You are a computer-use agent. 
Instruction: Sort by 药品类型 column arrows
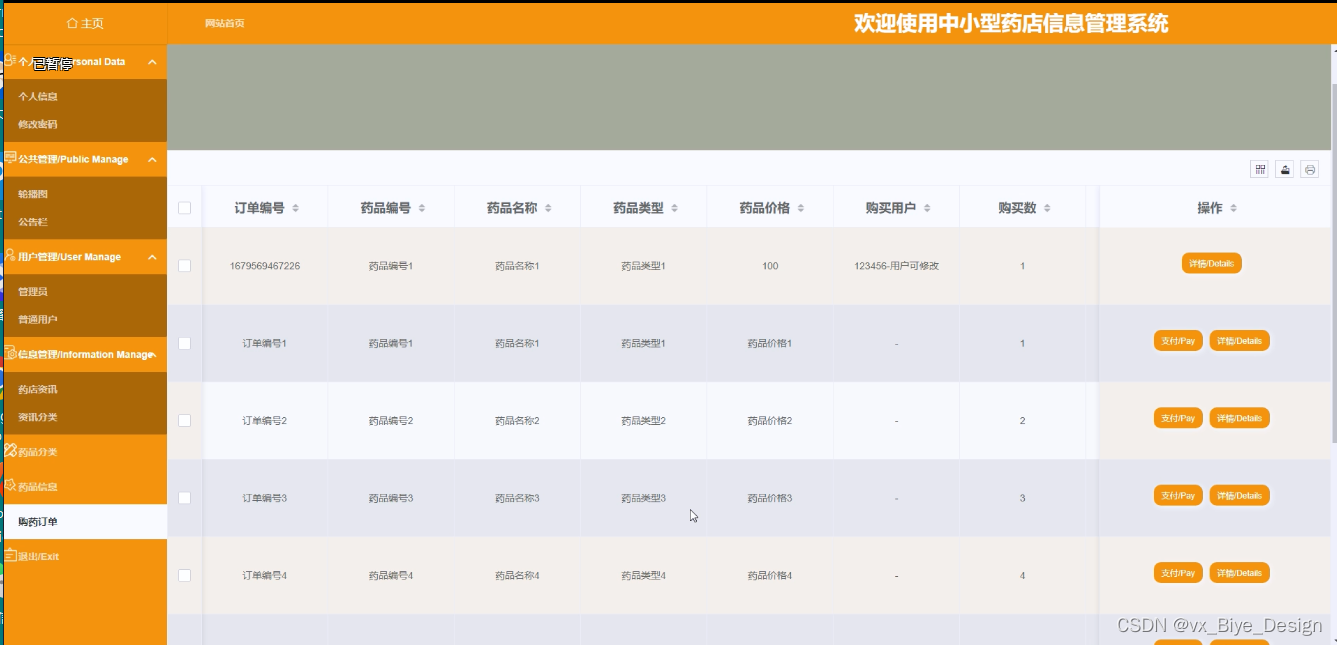tap(674, 208)
